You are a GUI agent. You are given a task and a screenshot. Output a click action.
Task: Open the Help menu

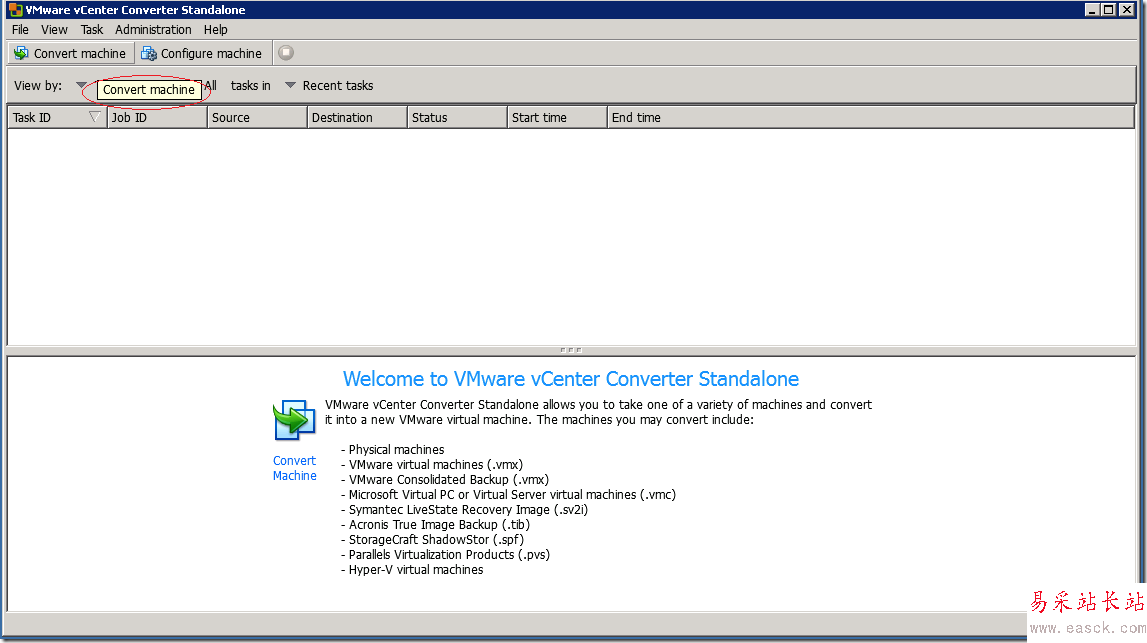pyautogui.click(x=216, y=30)
